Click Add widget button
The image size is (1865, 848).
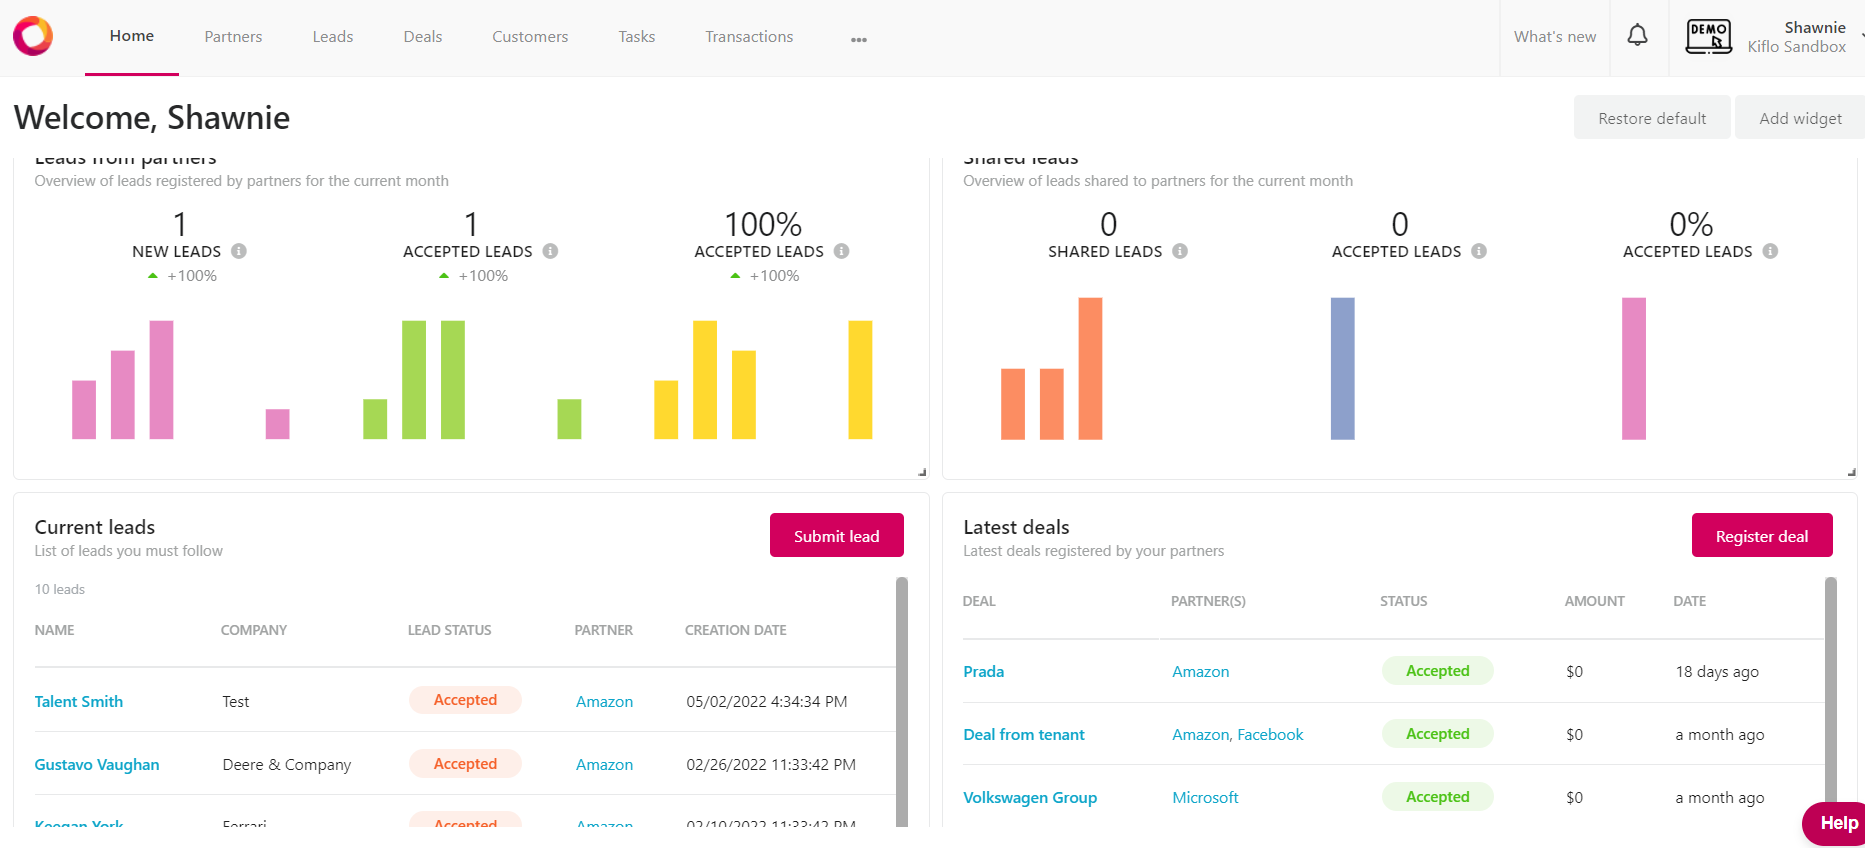[1800, 118]
